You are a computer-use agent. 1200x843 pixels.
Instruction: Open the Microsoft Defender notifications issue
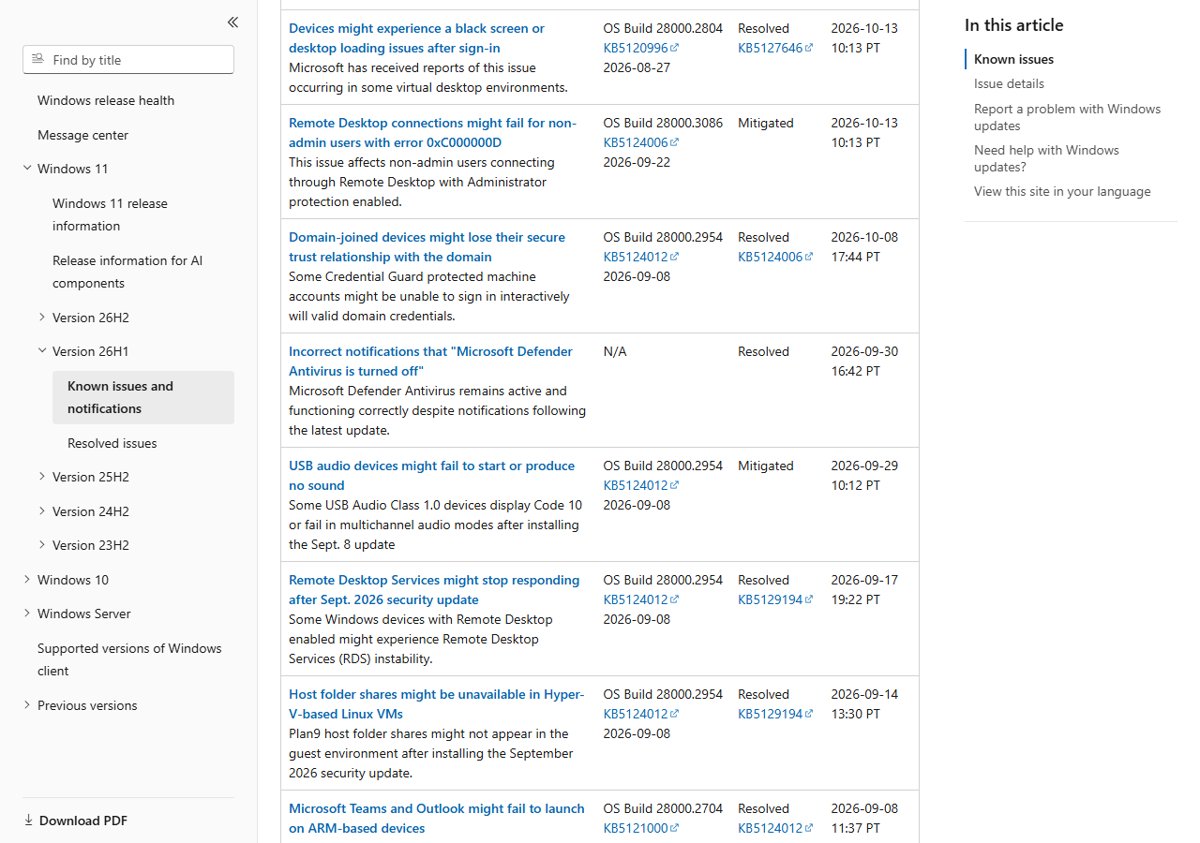pos(431,361)
